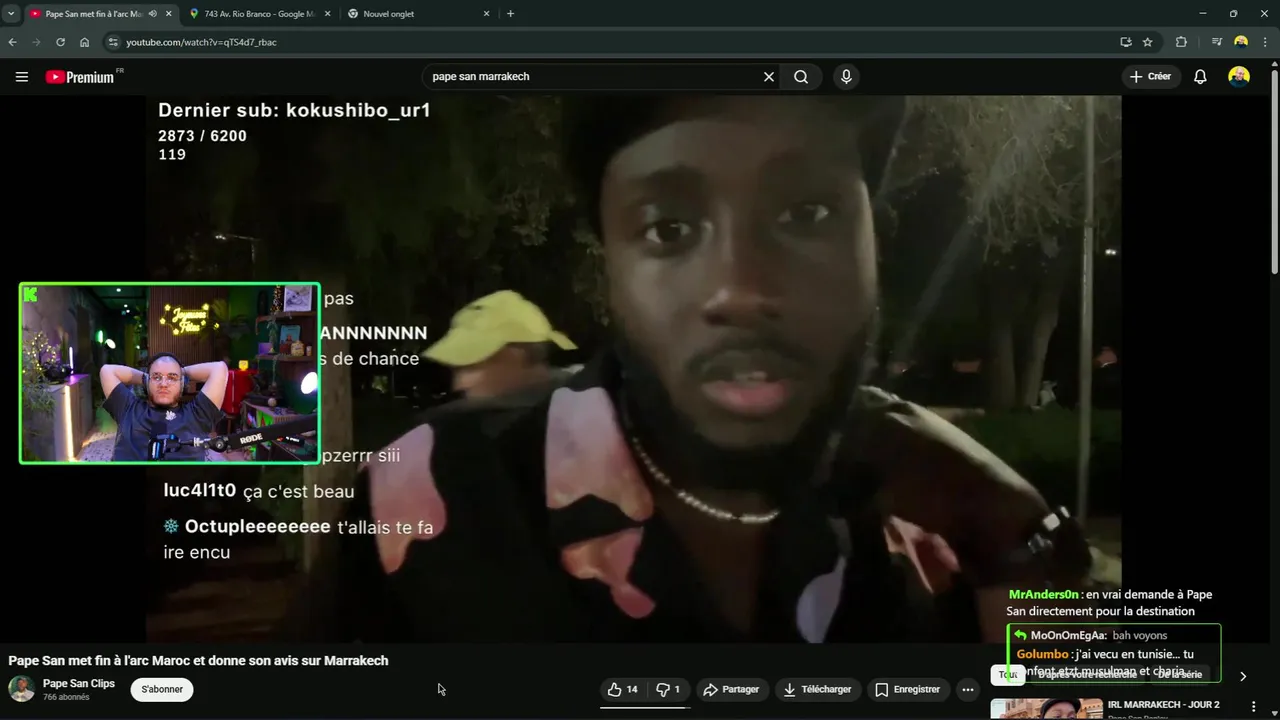The image size is (1280, 720).
Task: Bookmark this page with the star
Action: point(1148,42)
